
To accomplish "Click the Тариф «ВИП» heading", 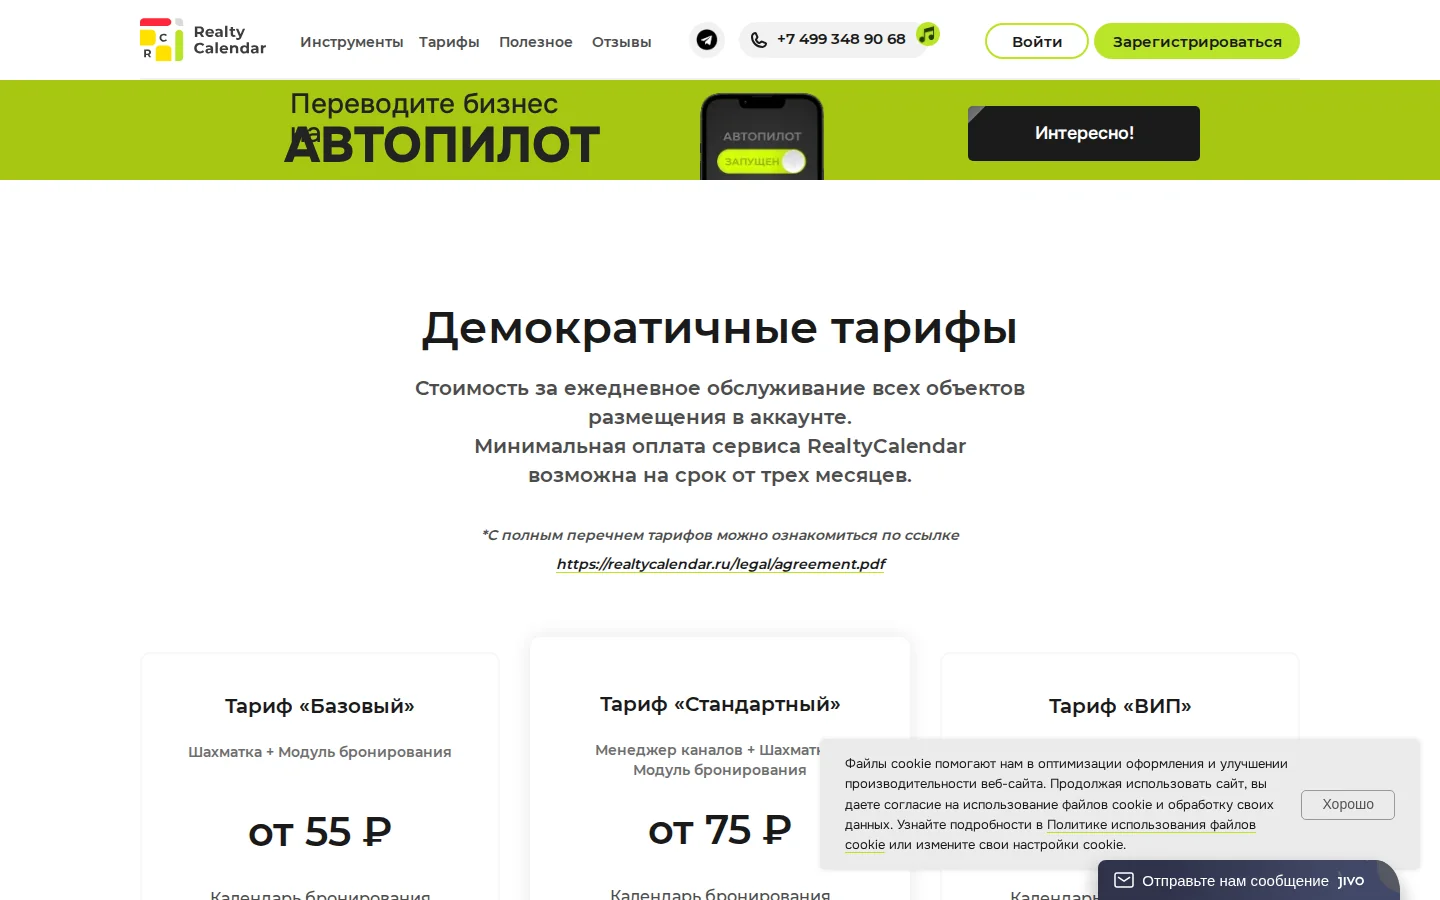I will pyautogui.click(x=1120, y=706).
